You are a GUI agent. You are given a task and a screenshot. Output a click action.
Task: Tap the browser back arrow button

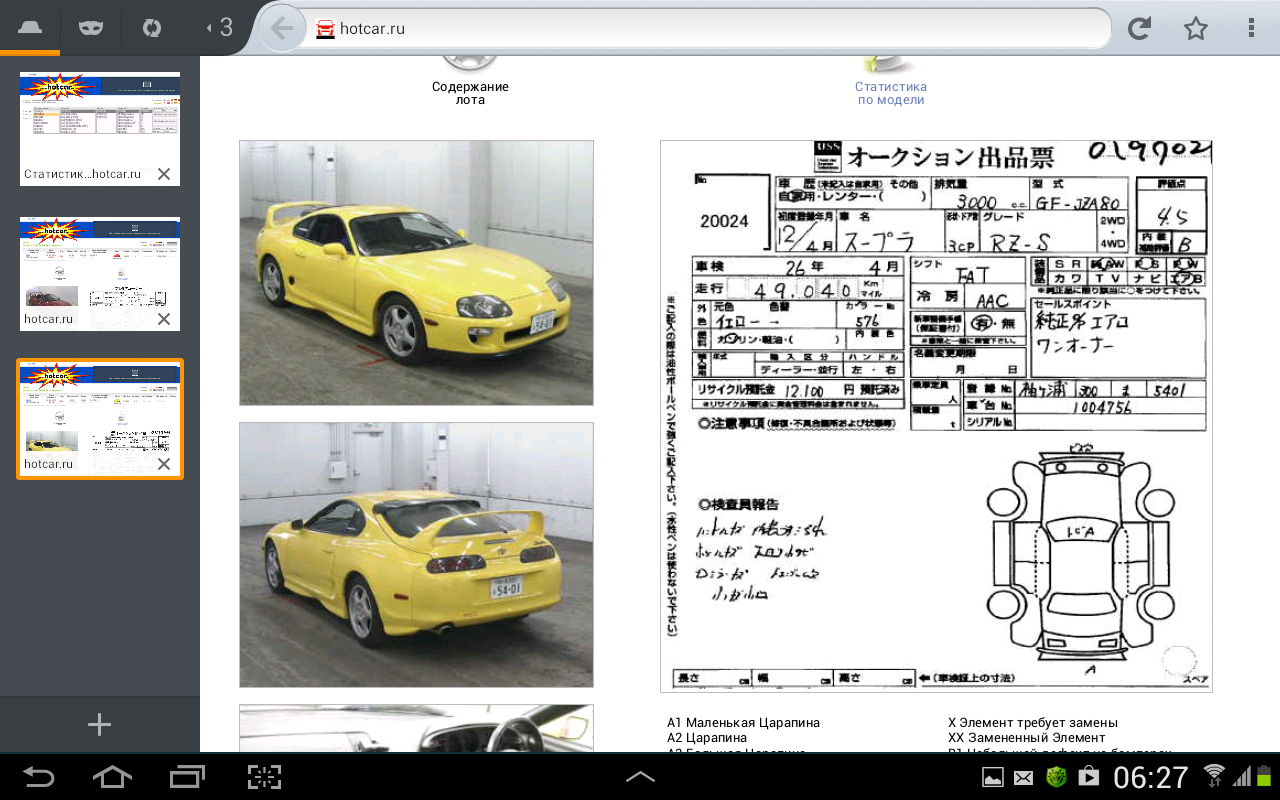(x=282, y=29)
